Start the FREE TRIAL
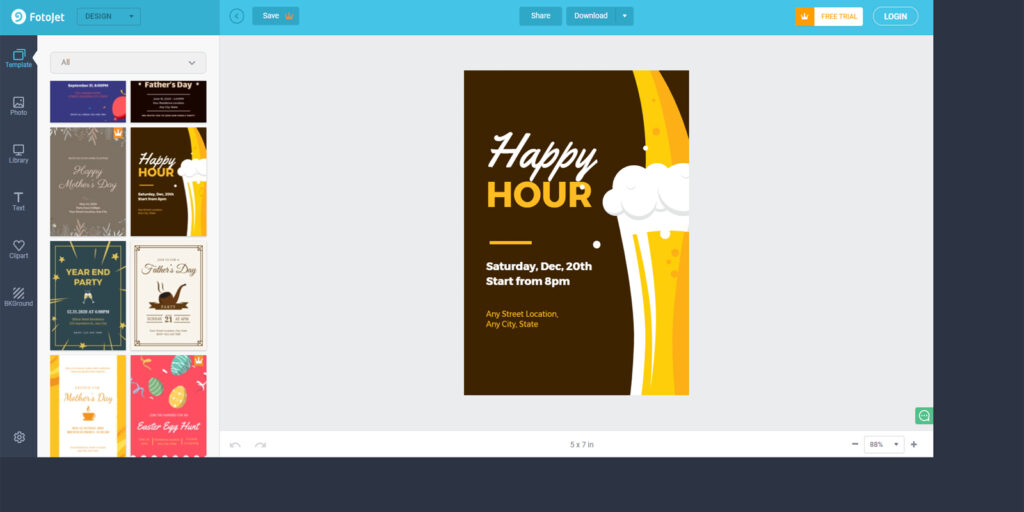Viewport: 1024px width, 512px height. click(829, 16)
